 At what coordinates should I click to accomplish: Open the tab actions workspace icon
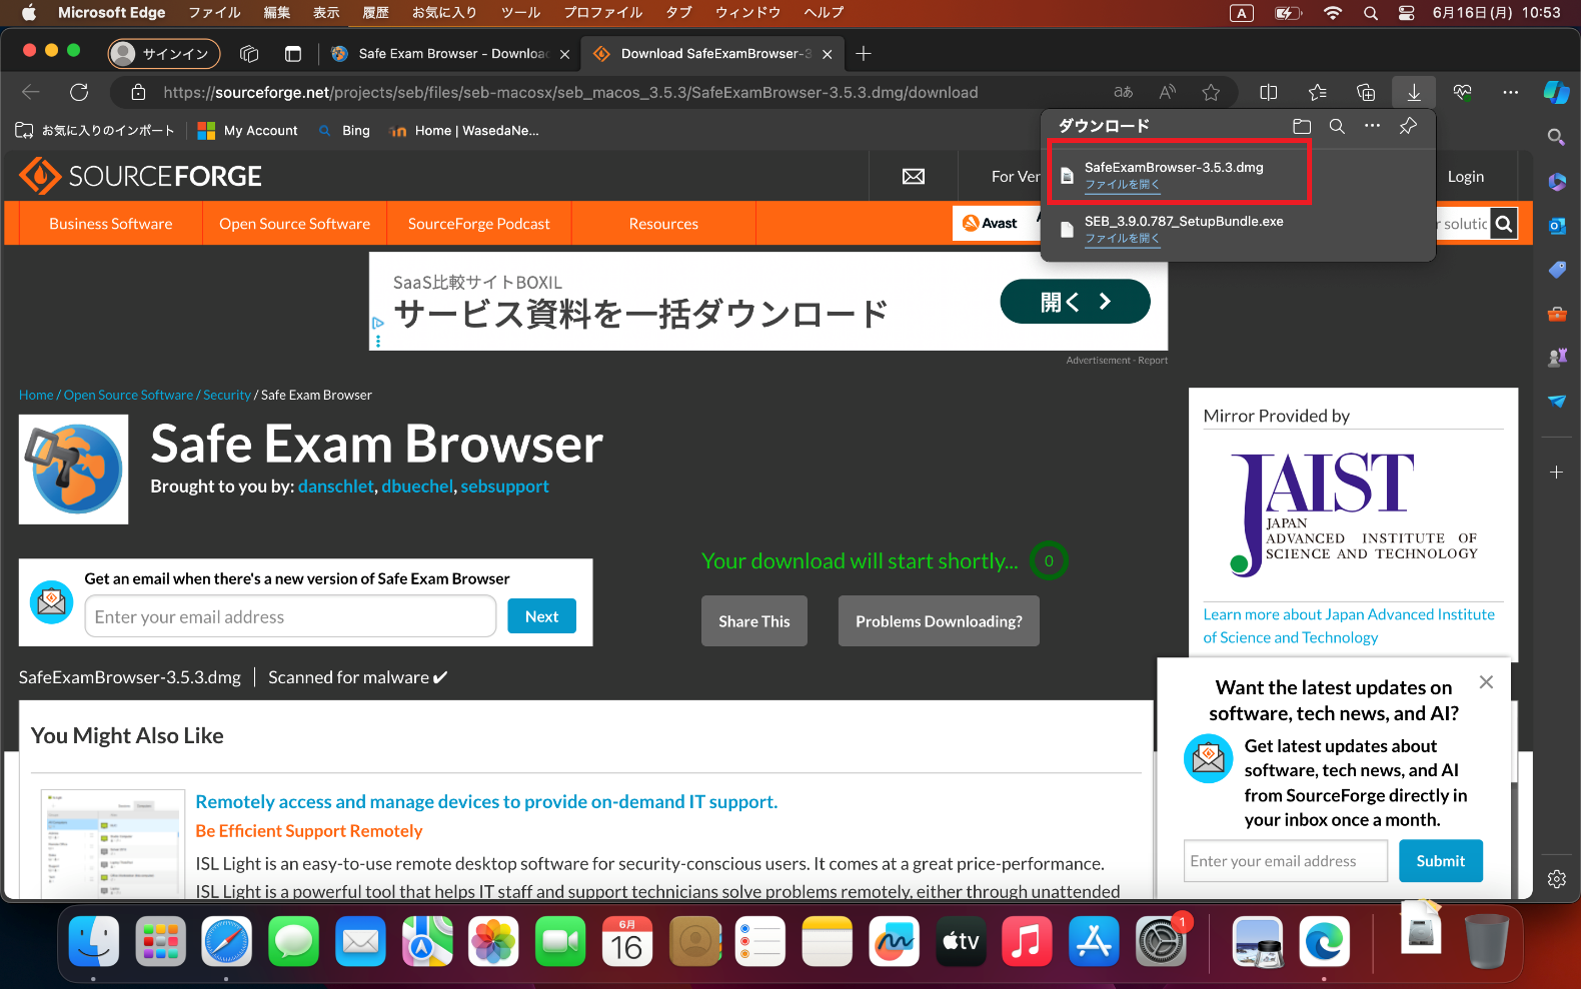(x=249, y=53)
